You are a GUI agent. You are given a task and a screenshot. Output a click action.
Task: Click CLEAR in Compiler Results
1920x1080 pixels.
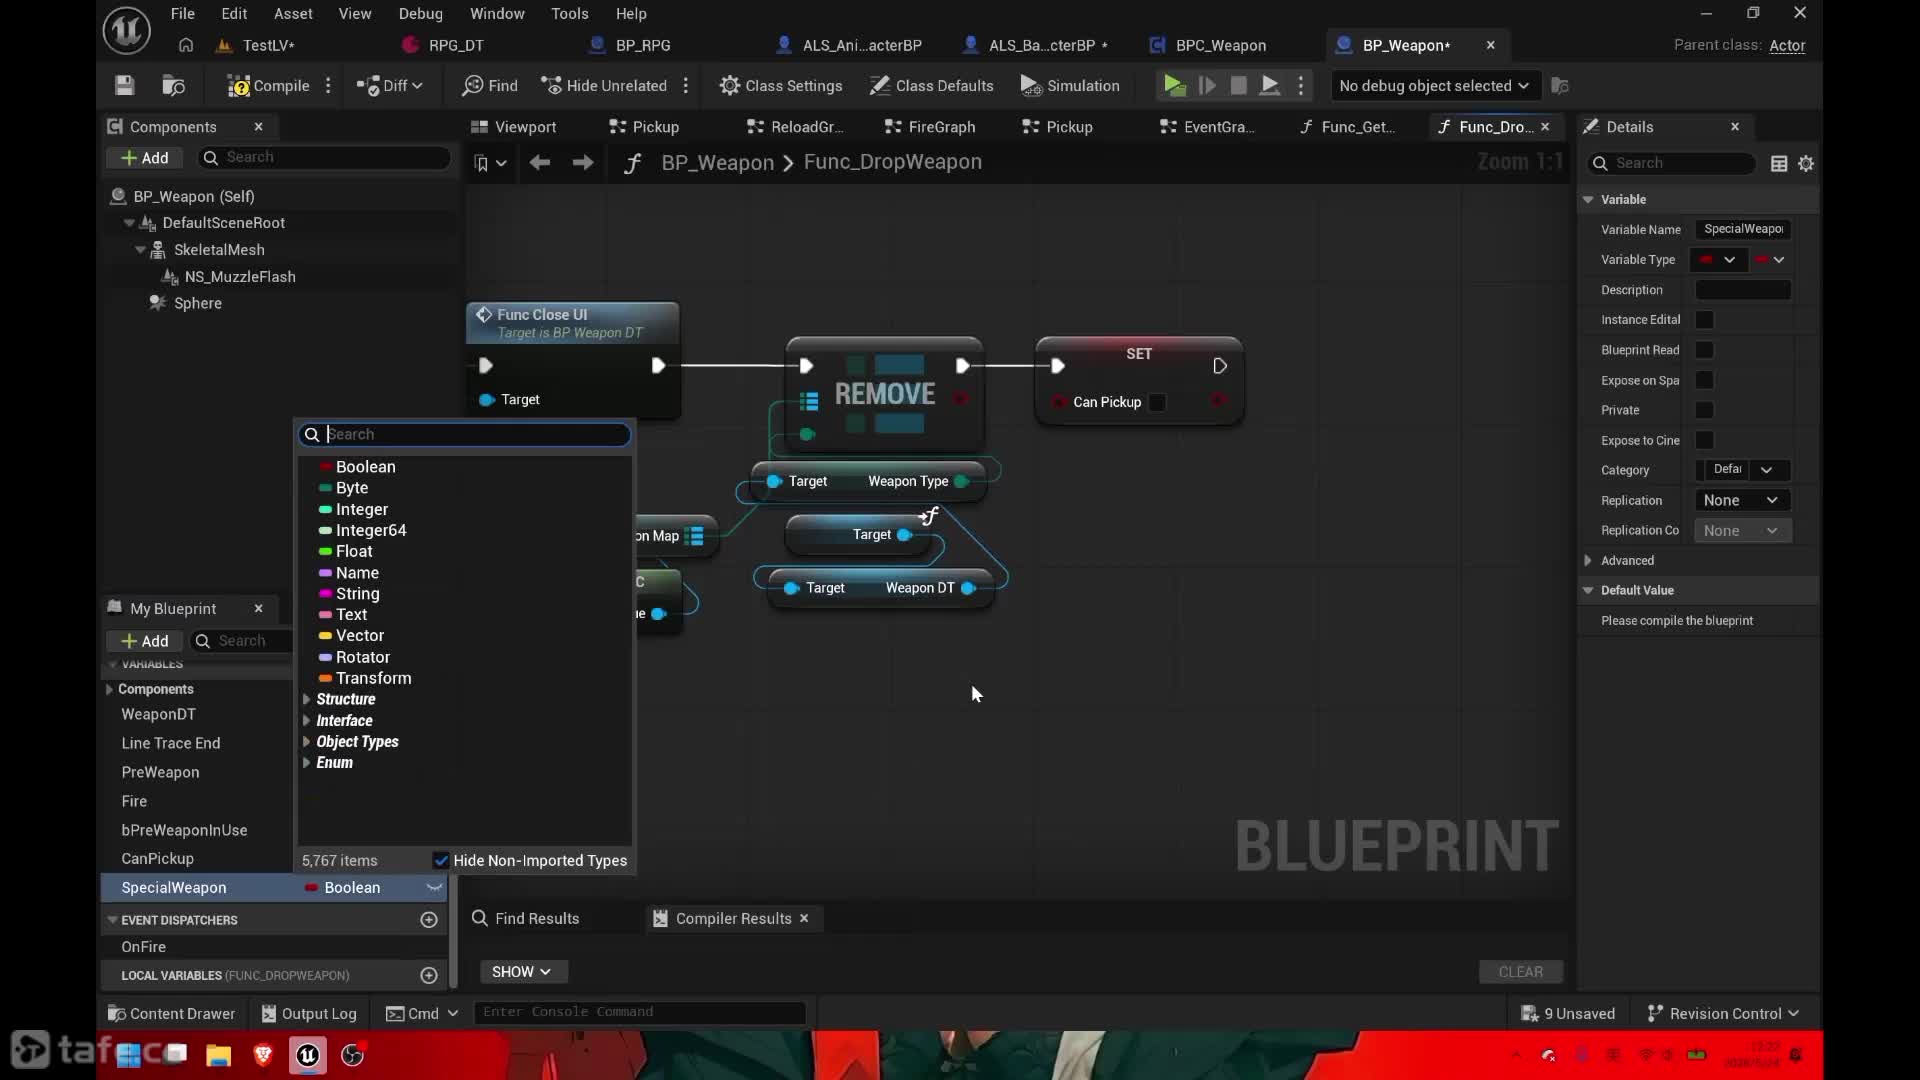coord(1521,972)
